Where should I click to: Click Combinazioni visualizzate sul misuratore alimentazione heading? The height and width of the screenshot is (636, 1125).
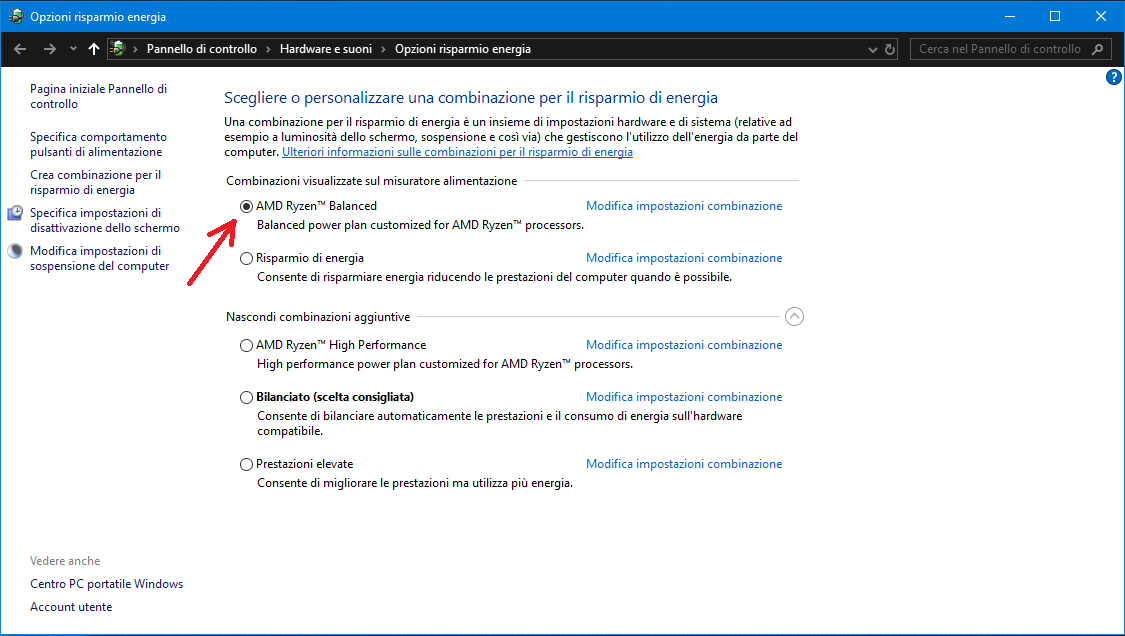(x=372, y=181)
